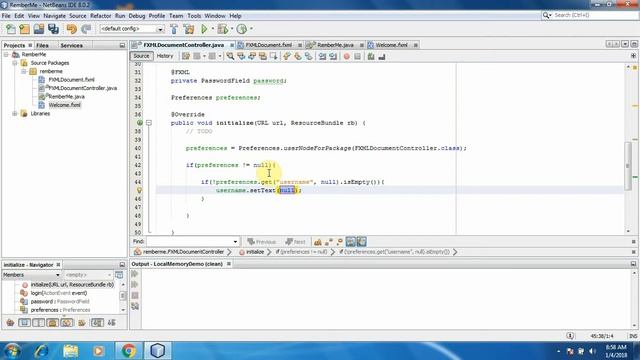
Task: Click the History view button
Action: click(x=165, y=56)
